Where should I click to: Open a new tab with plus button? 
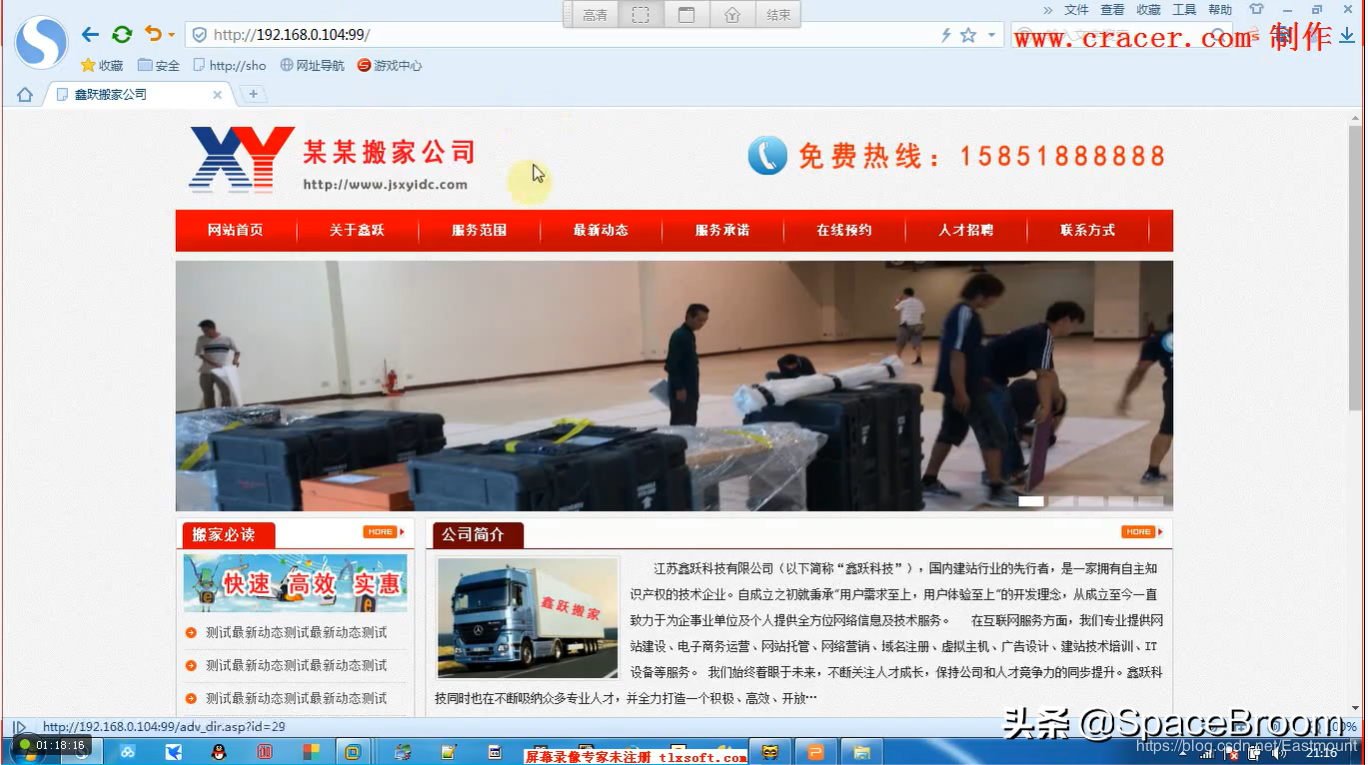point(253,94)
